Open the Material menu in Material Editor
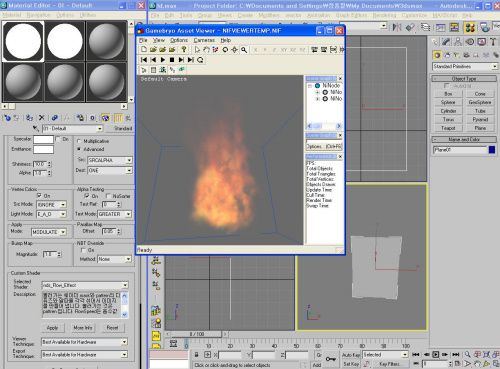 tap(12, 15)
